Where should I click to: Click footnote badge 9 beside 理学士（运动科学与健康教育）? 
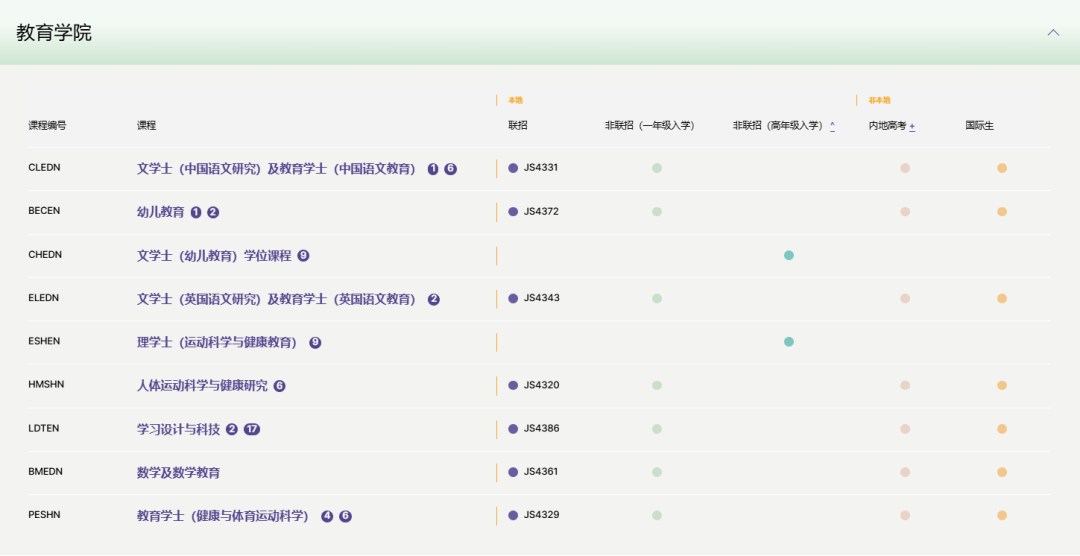315,342
